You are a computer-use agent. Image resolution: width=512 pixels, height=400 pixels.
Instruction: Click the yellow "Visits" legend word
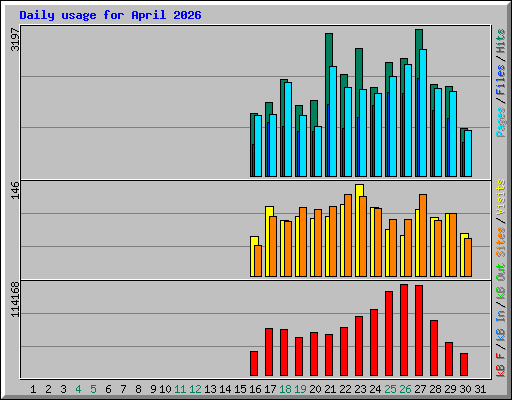[x=501, y=197]
